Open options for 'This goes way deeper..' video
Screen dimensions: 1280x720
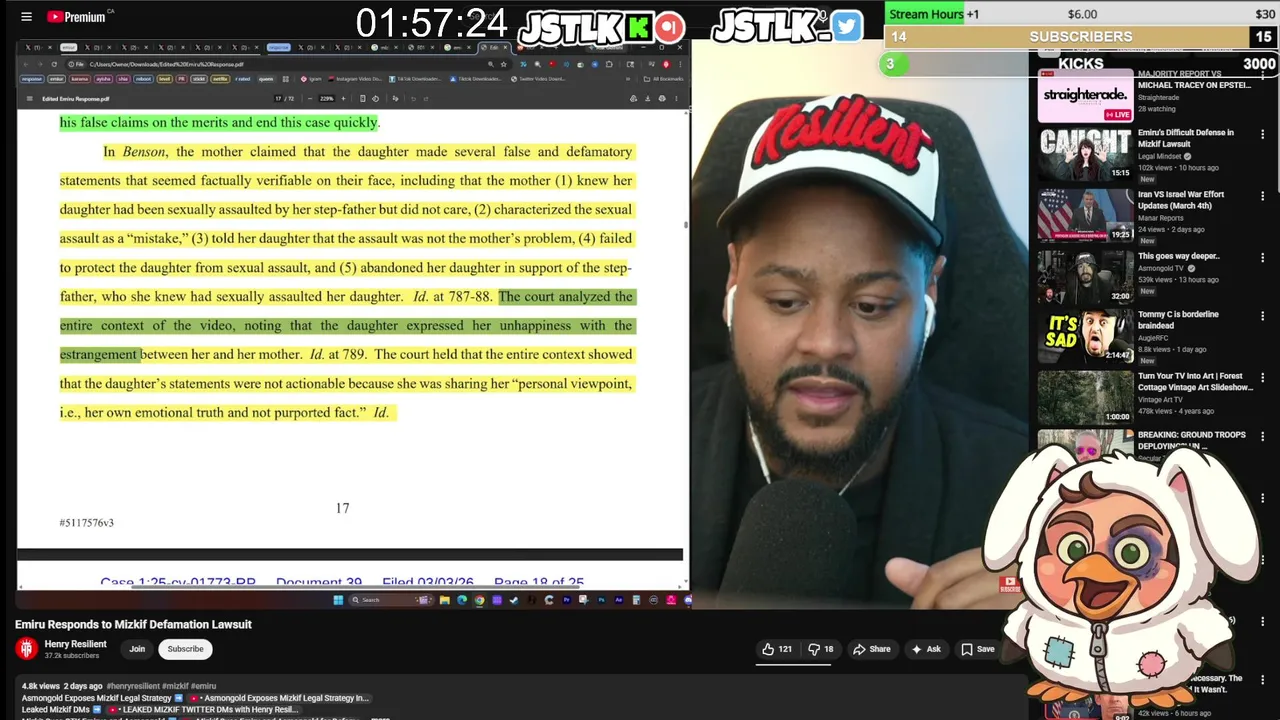coord(1262,257)
